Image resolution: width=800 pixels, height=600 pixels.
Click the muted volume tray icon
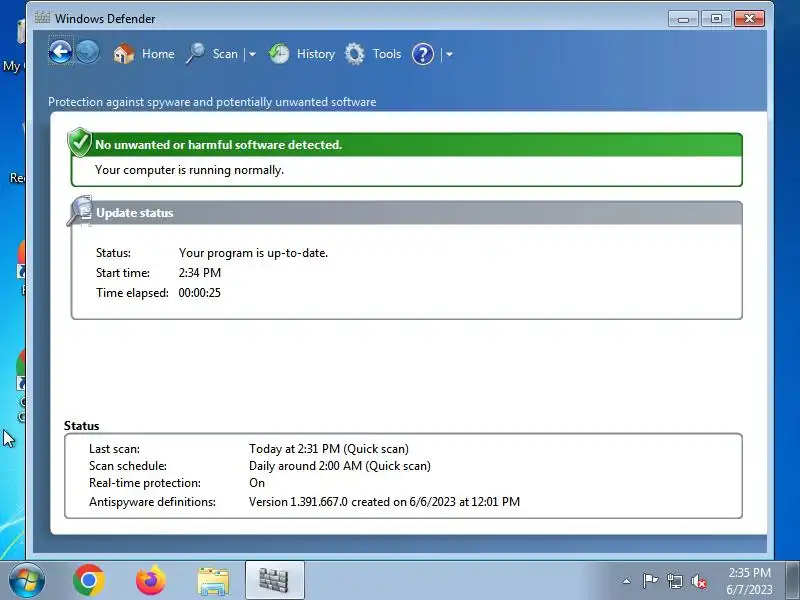(698, 581)
